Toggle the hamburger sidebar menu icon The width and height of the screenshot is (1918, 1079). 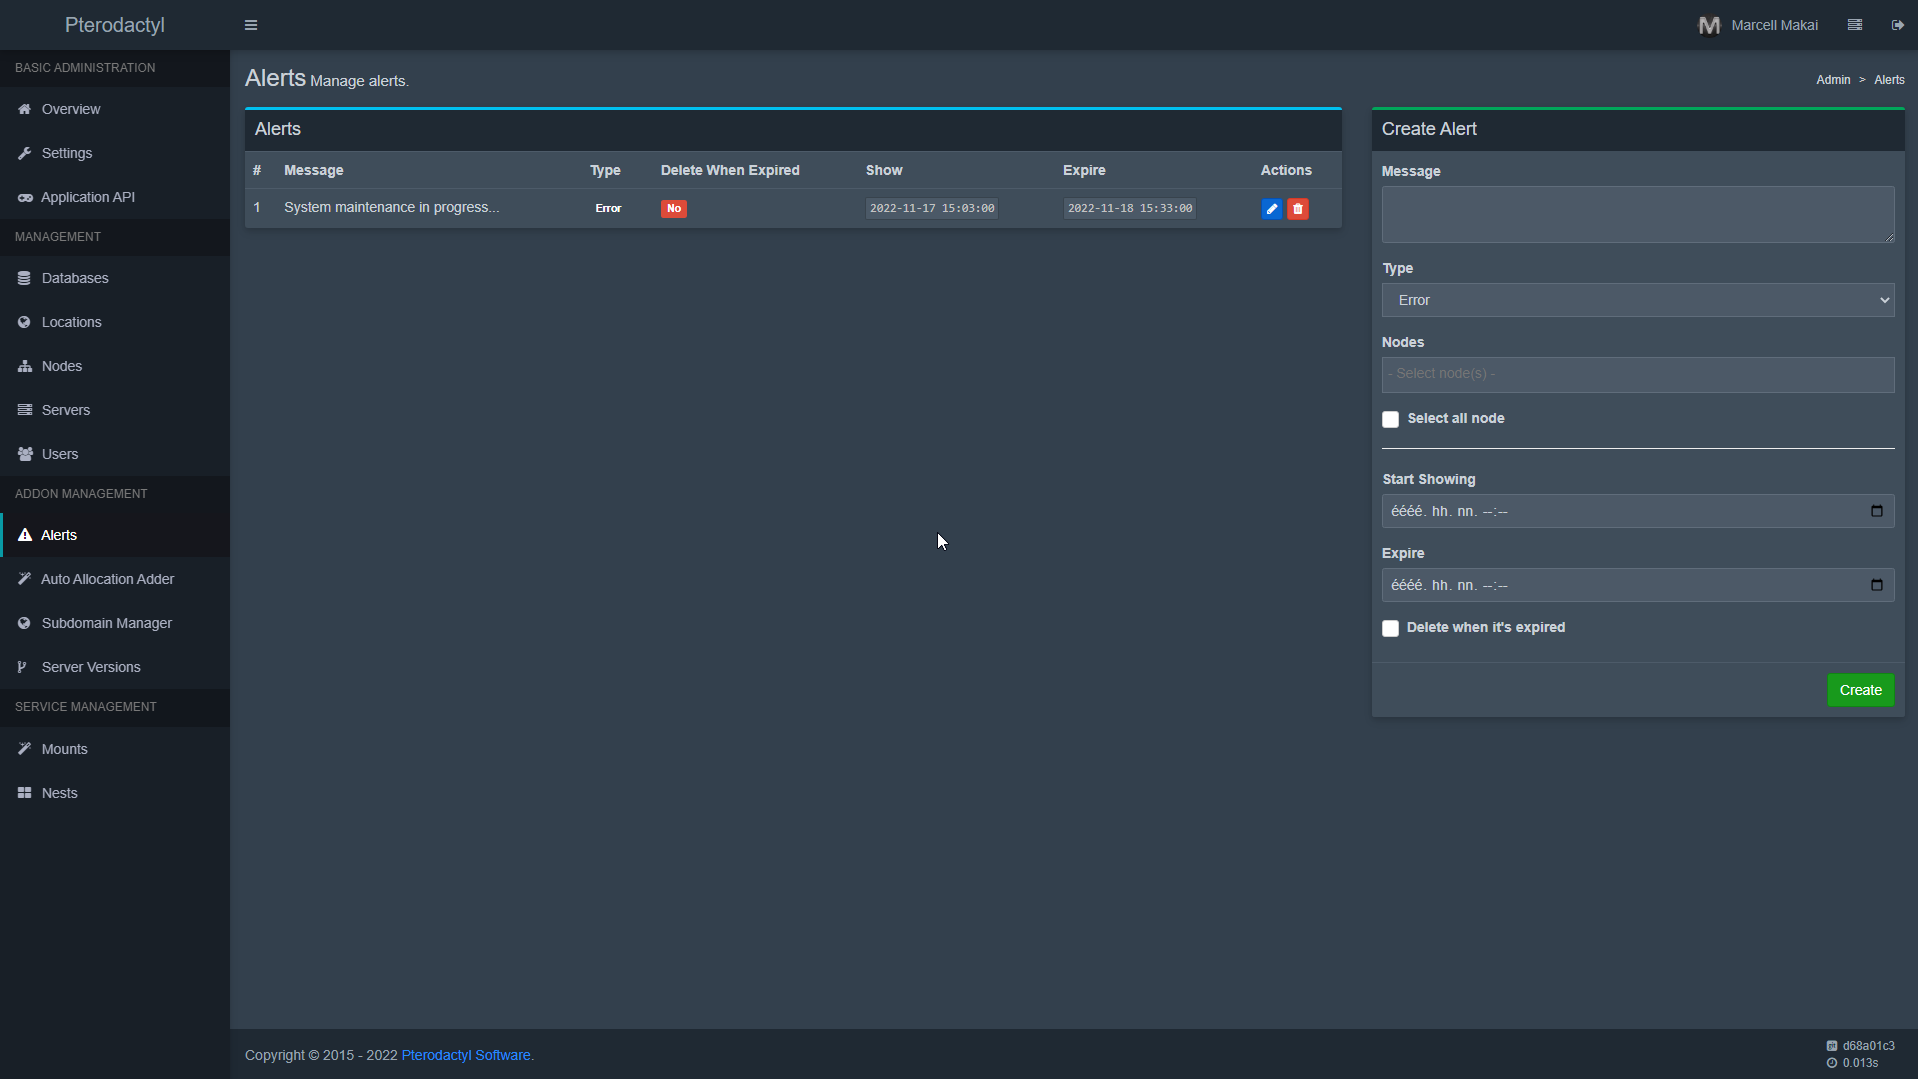click(x=251, y=25)
